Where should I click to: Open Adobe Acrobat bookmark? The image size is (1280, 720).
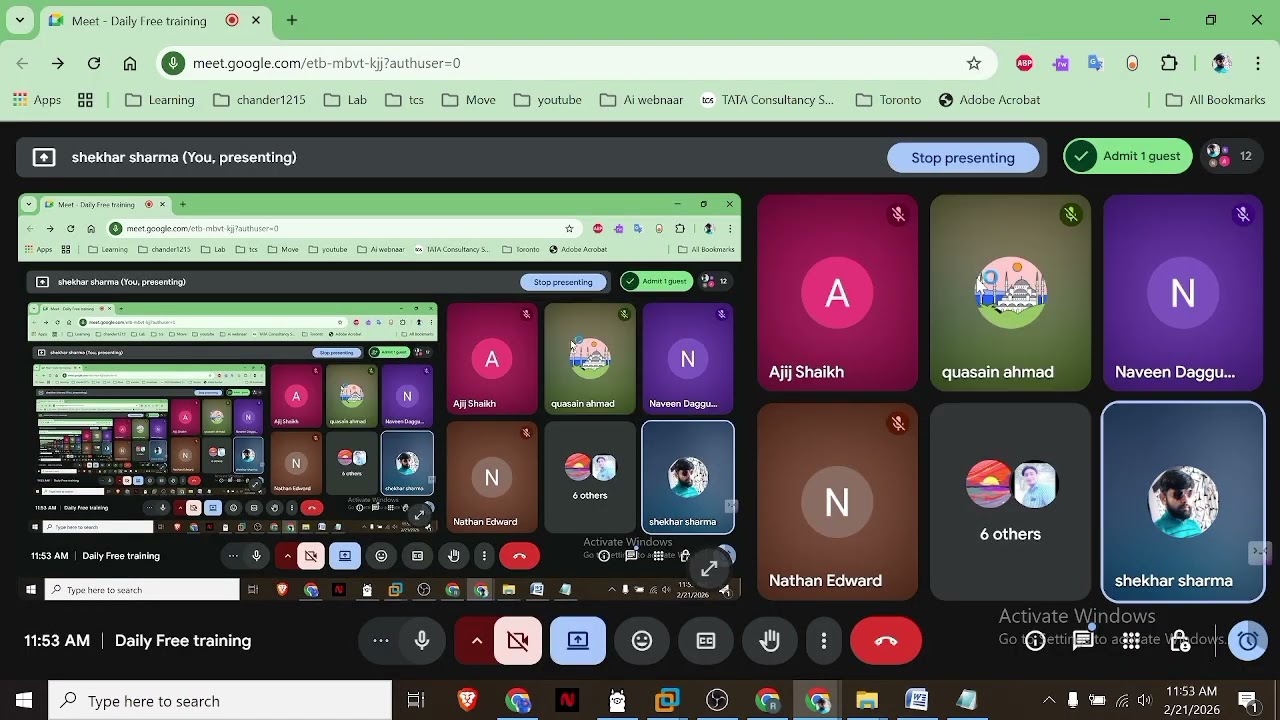click(x=990, y=100)
